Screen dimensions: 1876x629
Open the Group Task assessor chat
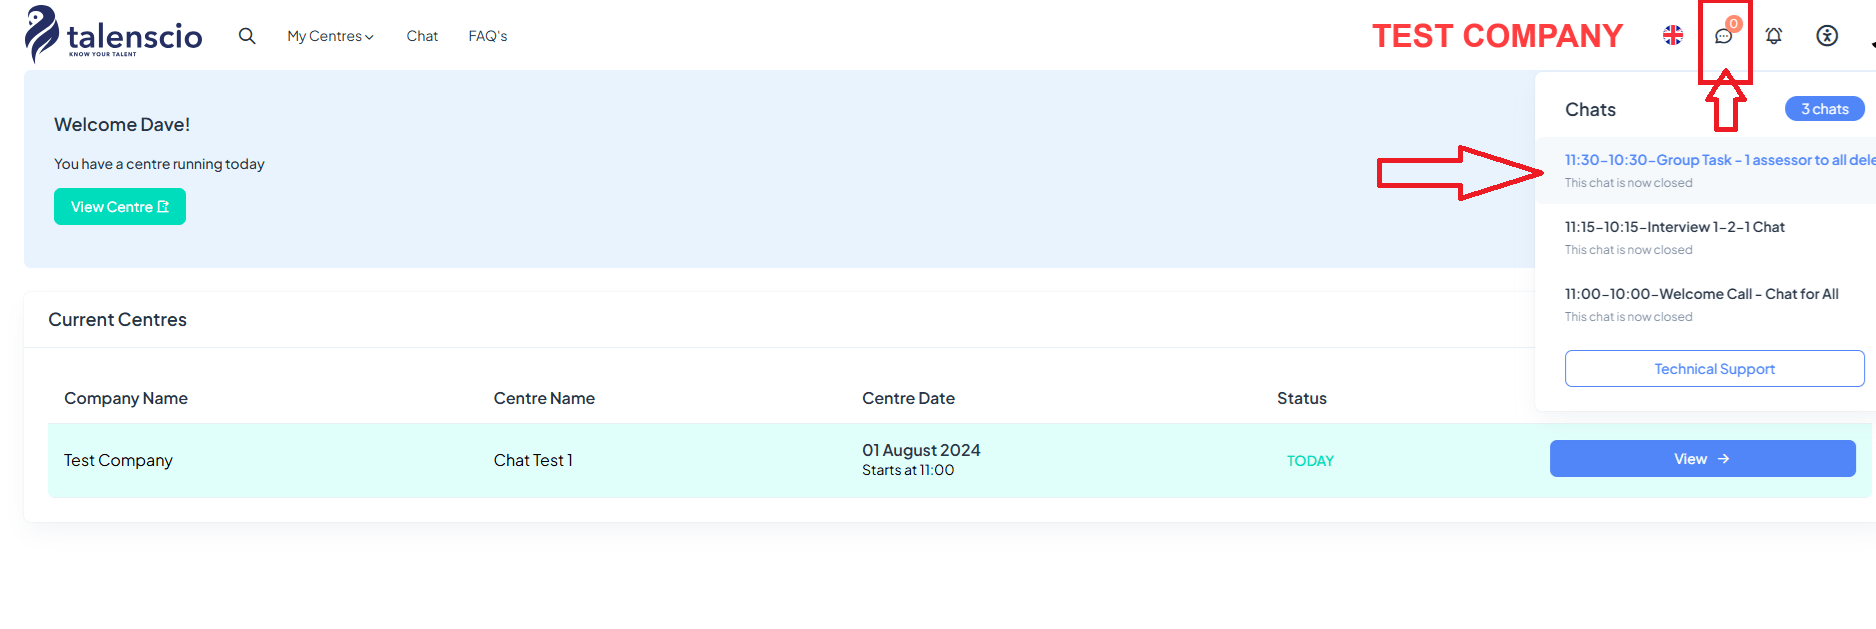(1705, 170)
